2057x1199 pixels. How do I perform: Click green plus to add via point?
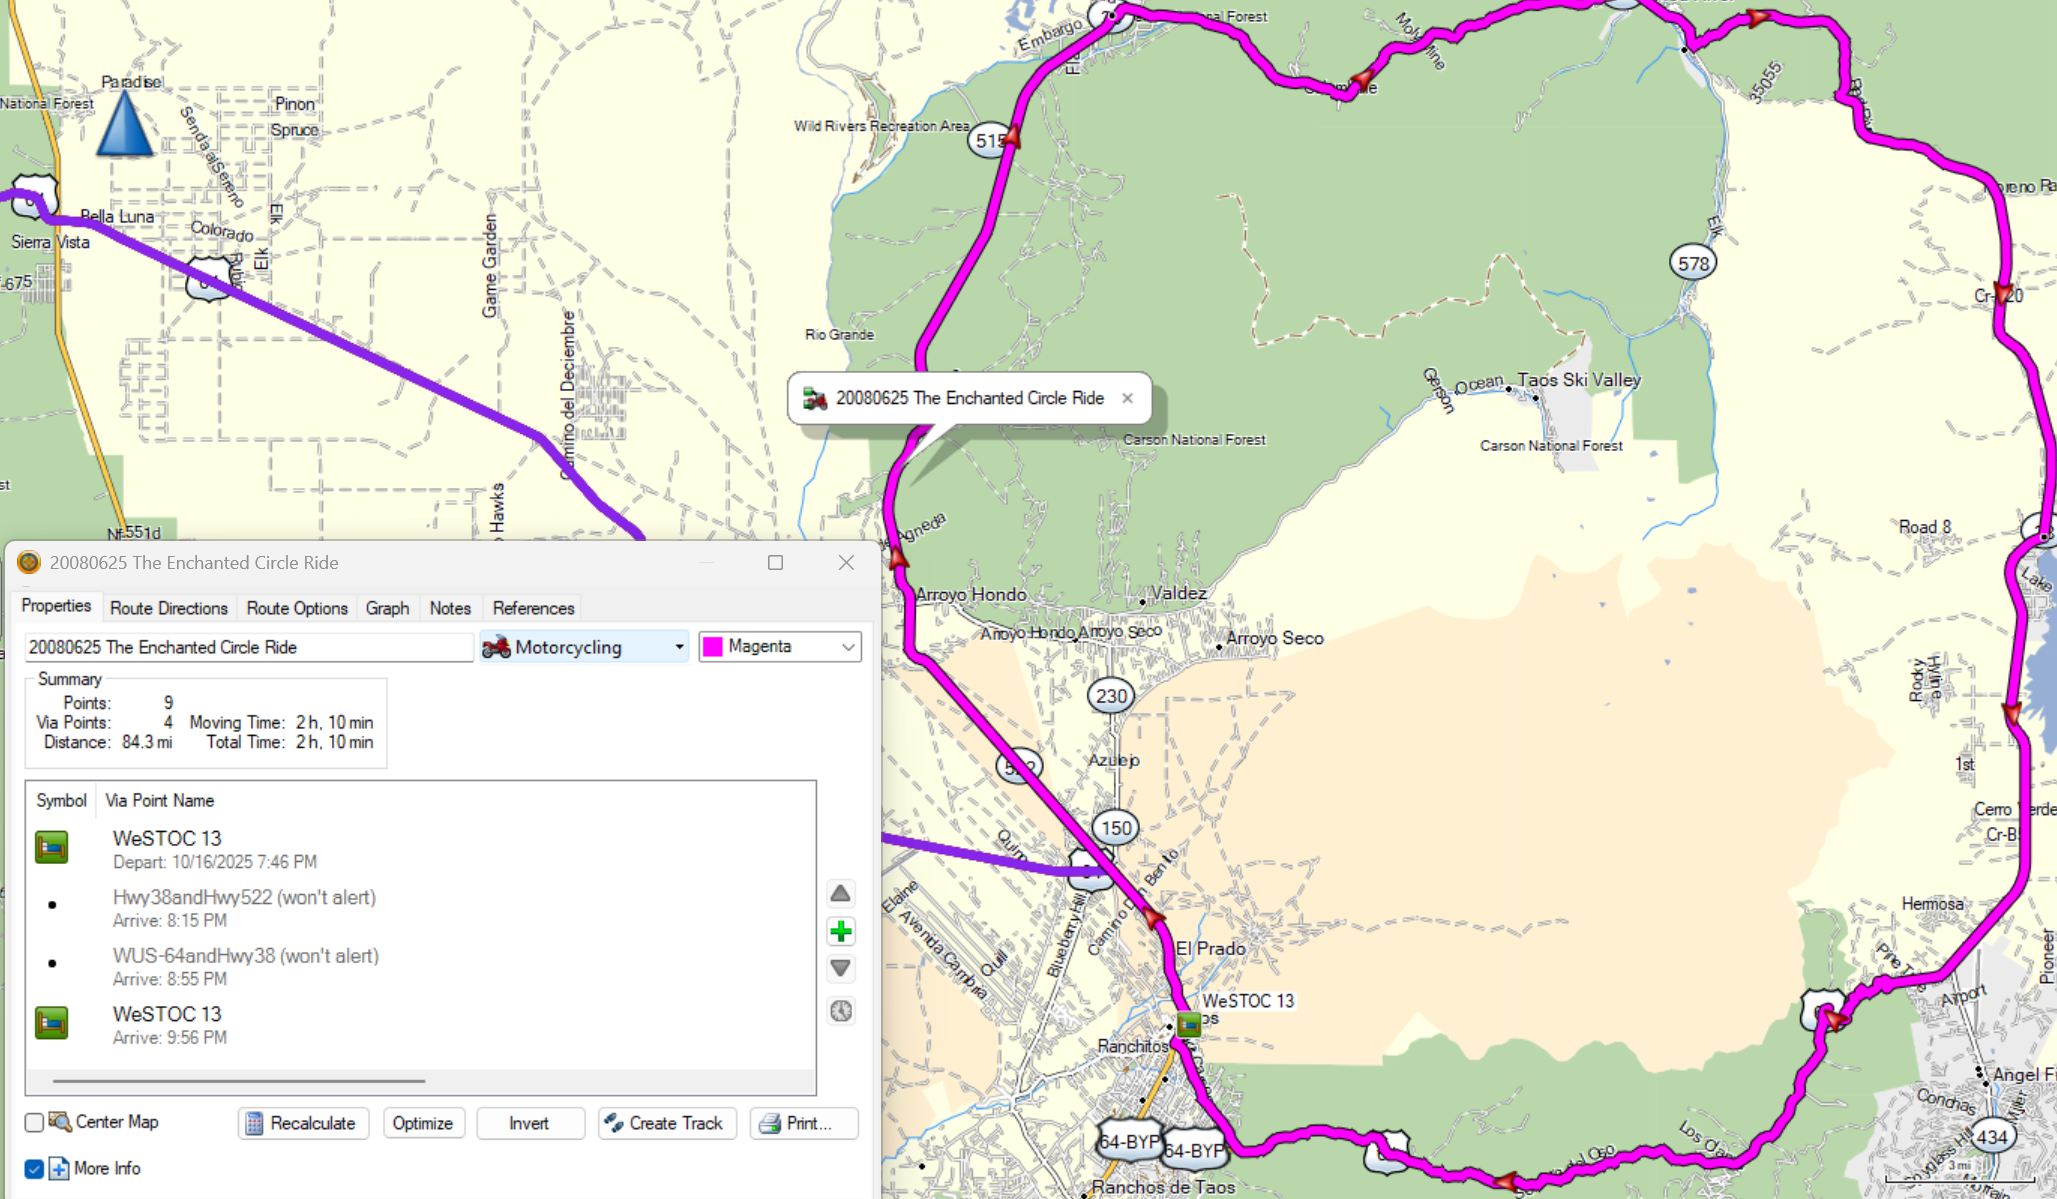(x=840, y=932)
